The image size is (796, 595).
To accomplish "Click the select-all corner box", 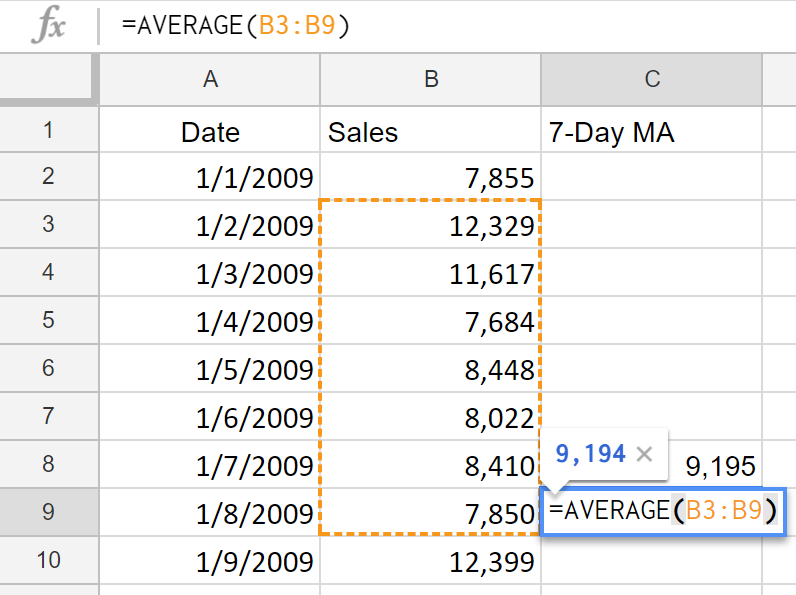I will coord(49,80).
